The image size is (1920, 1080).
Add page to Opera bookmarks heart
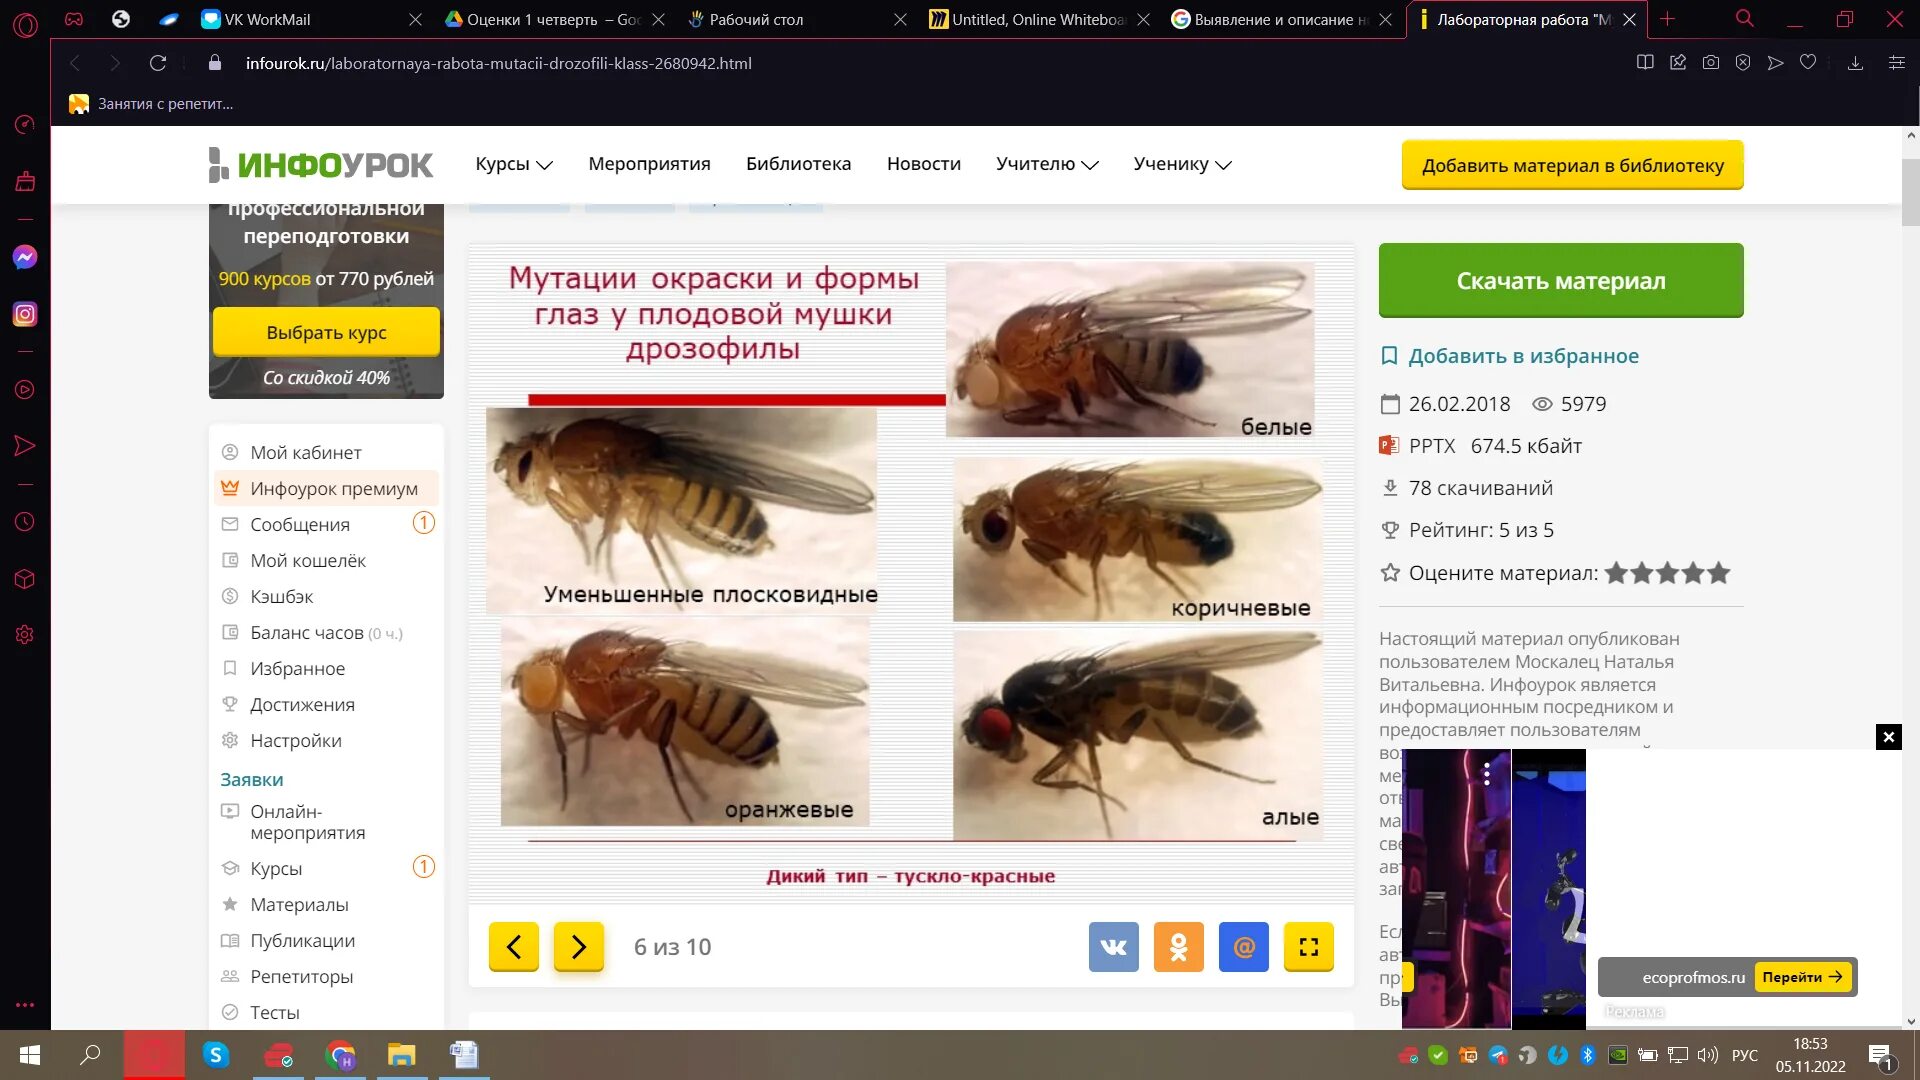(1808, 63)
